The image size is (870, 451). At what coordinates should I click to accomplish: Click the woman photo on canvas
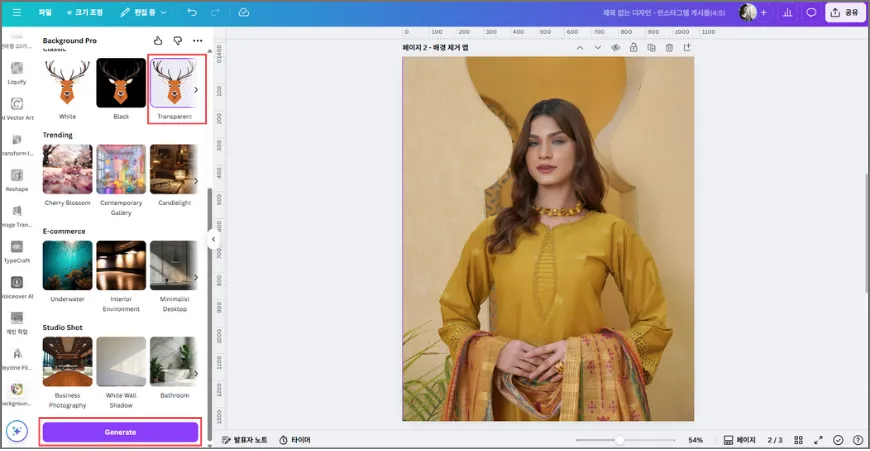pyautogui.click(x=548, y=239)
